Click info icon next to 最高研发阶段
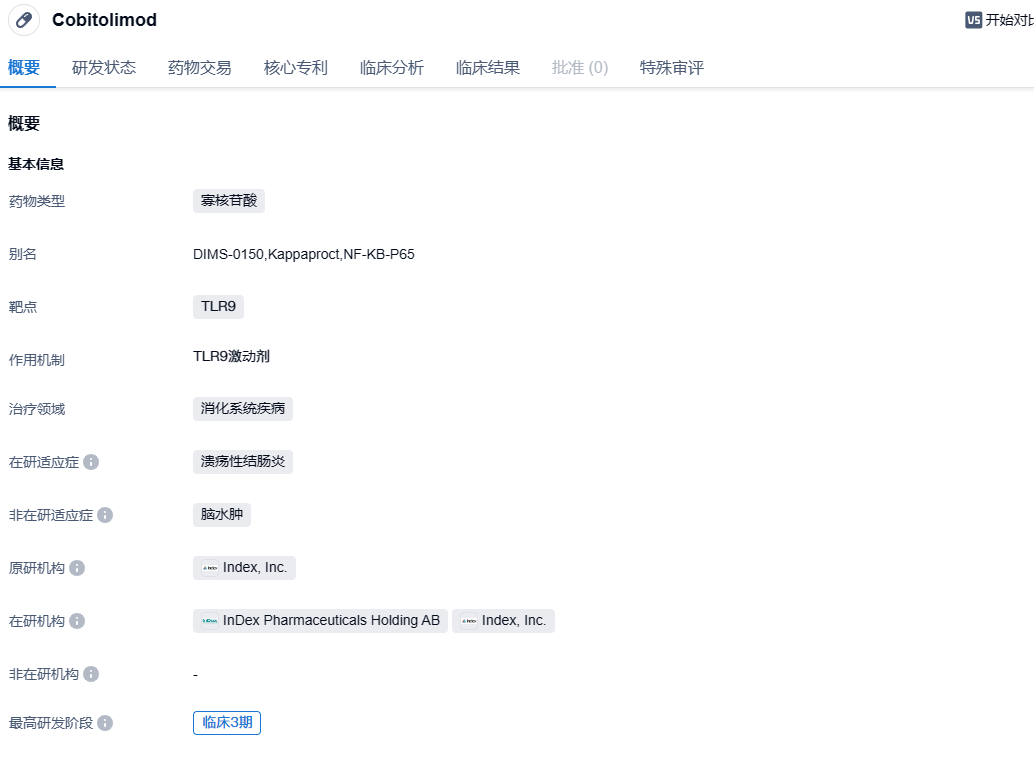The height and width of the screenshot is (757, 1034). coord(105,723)
